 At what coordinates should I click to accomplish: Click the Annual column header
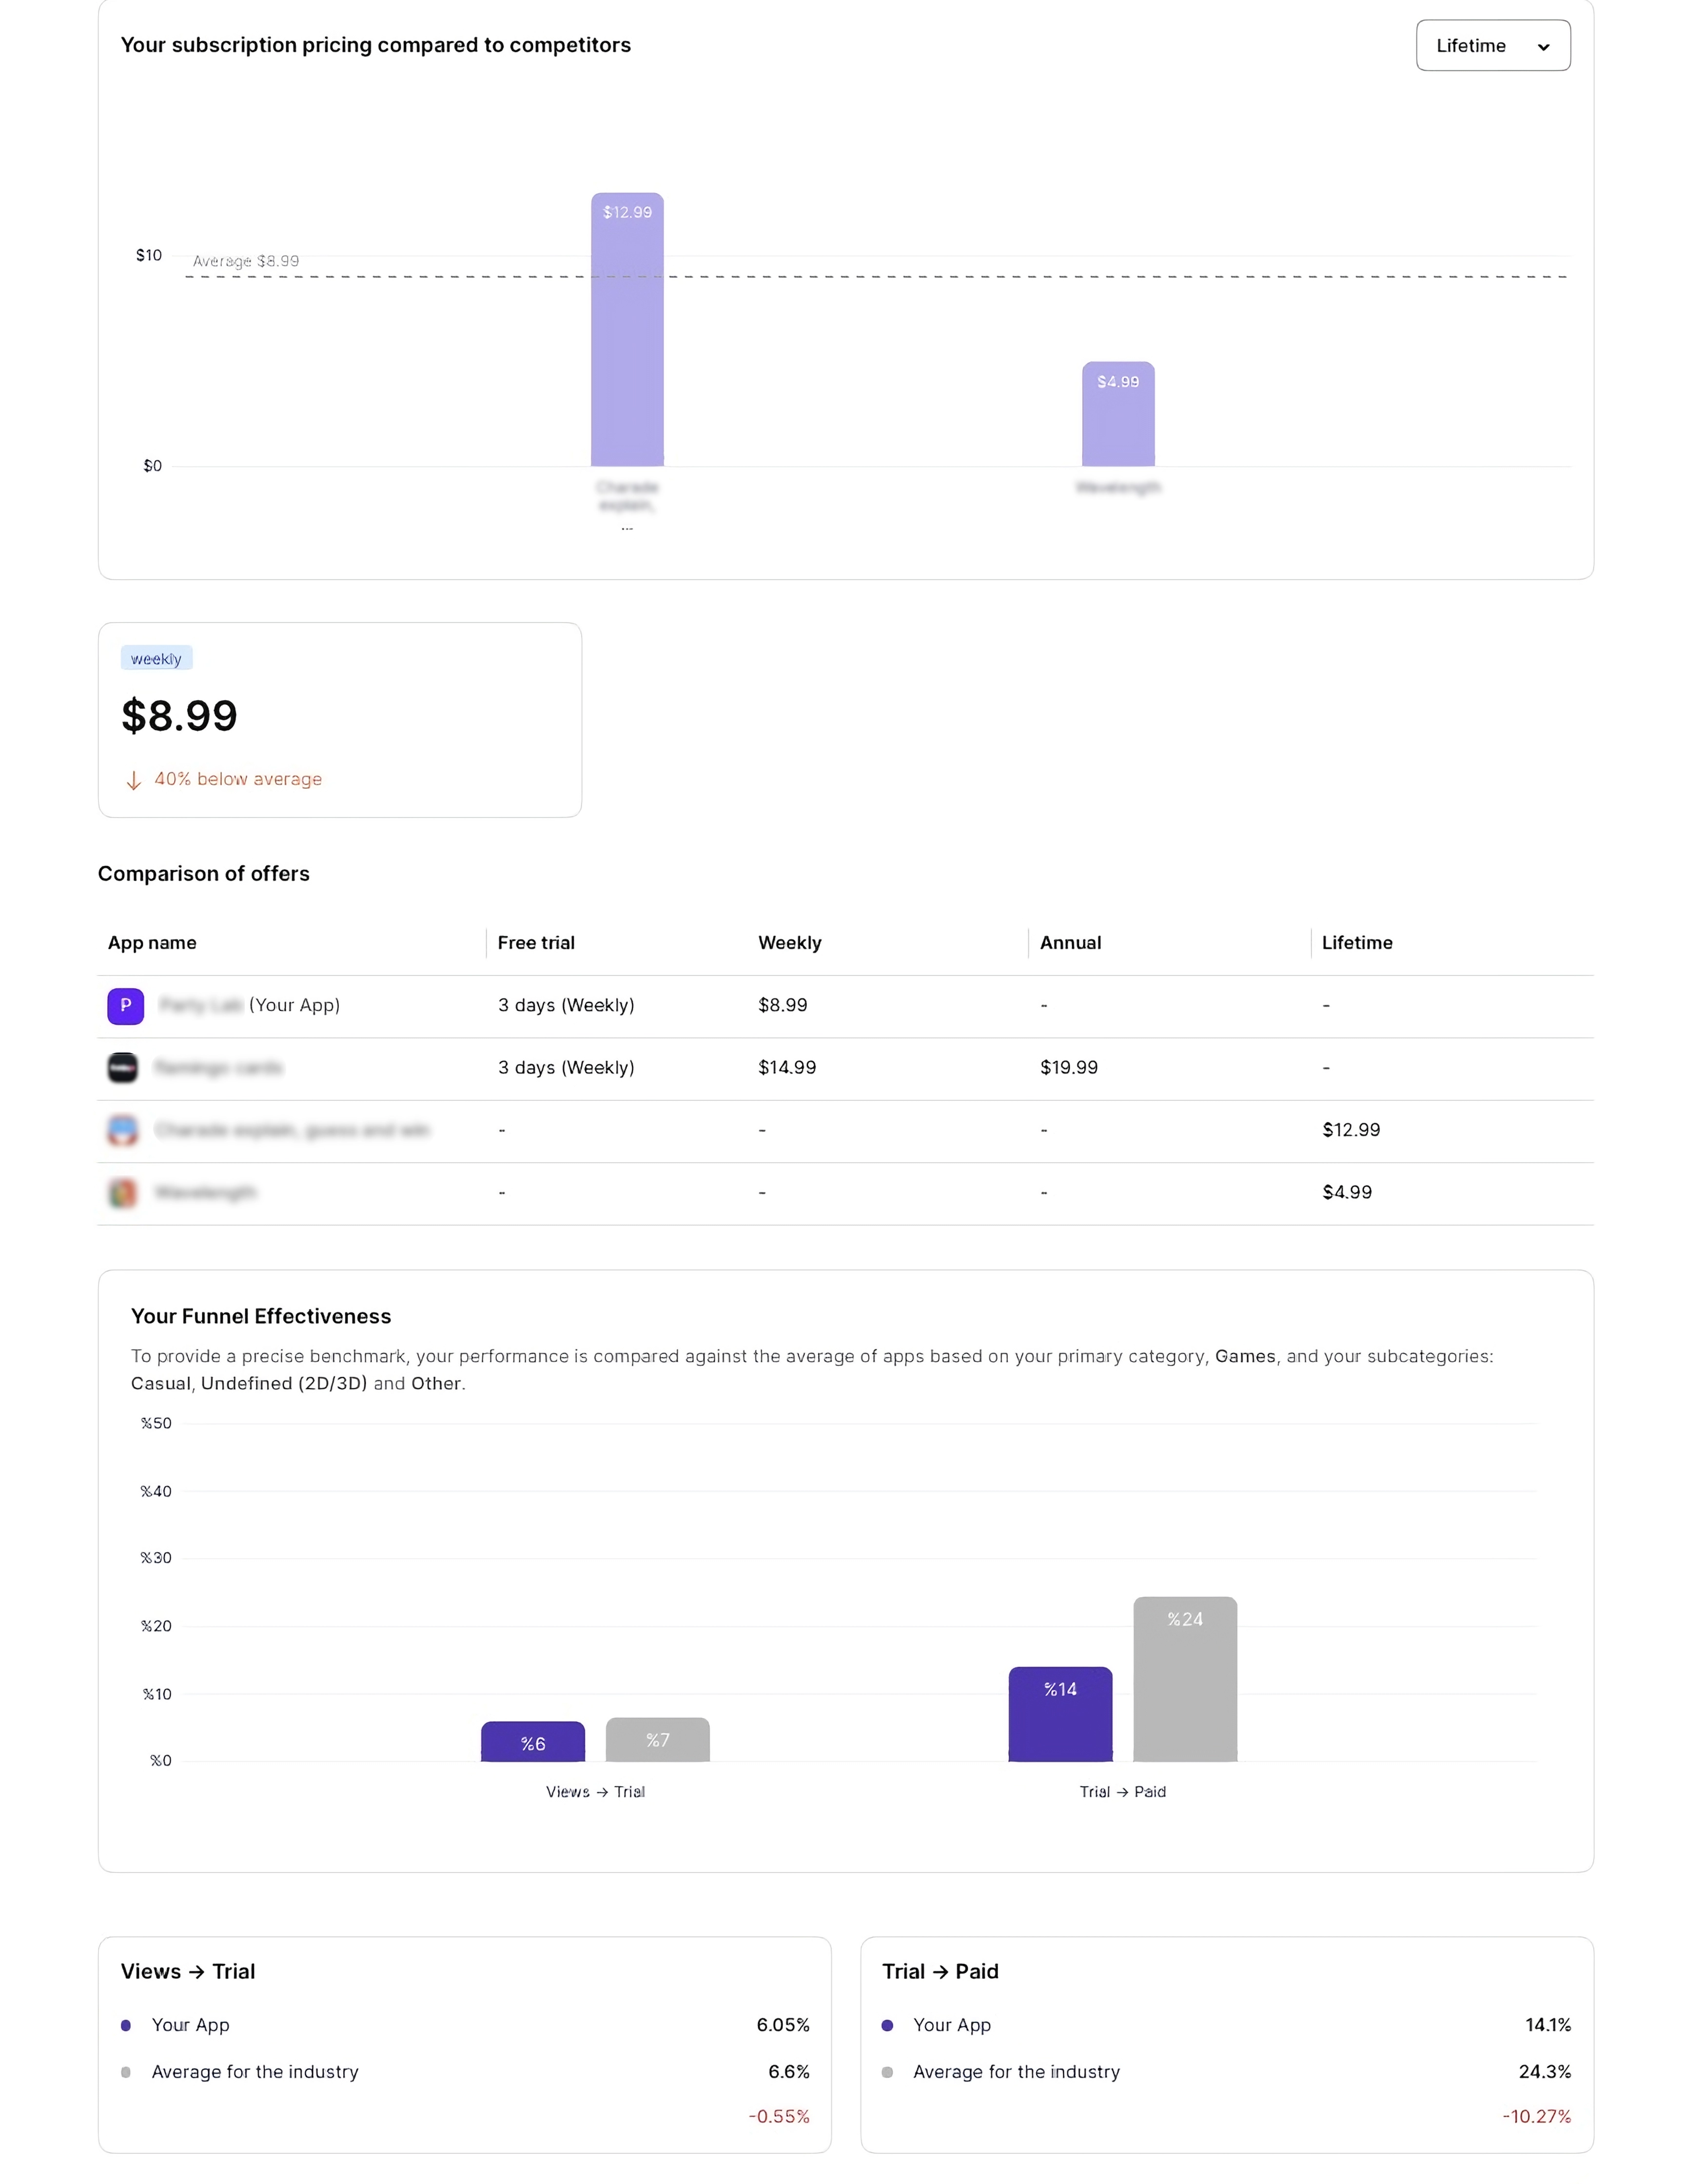pos(1070,942)
